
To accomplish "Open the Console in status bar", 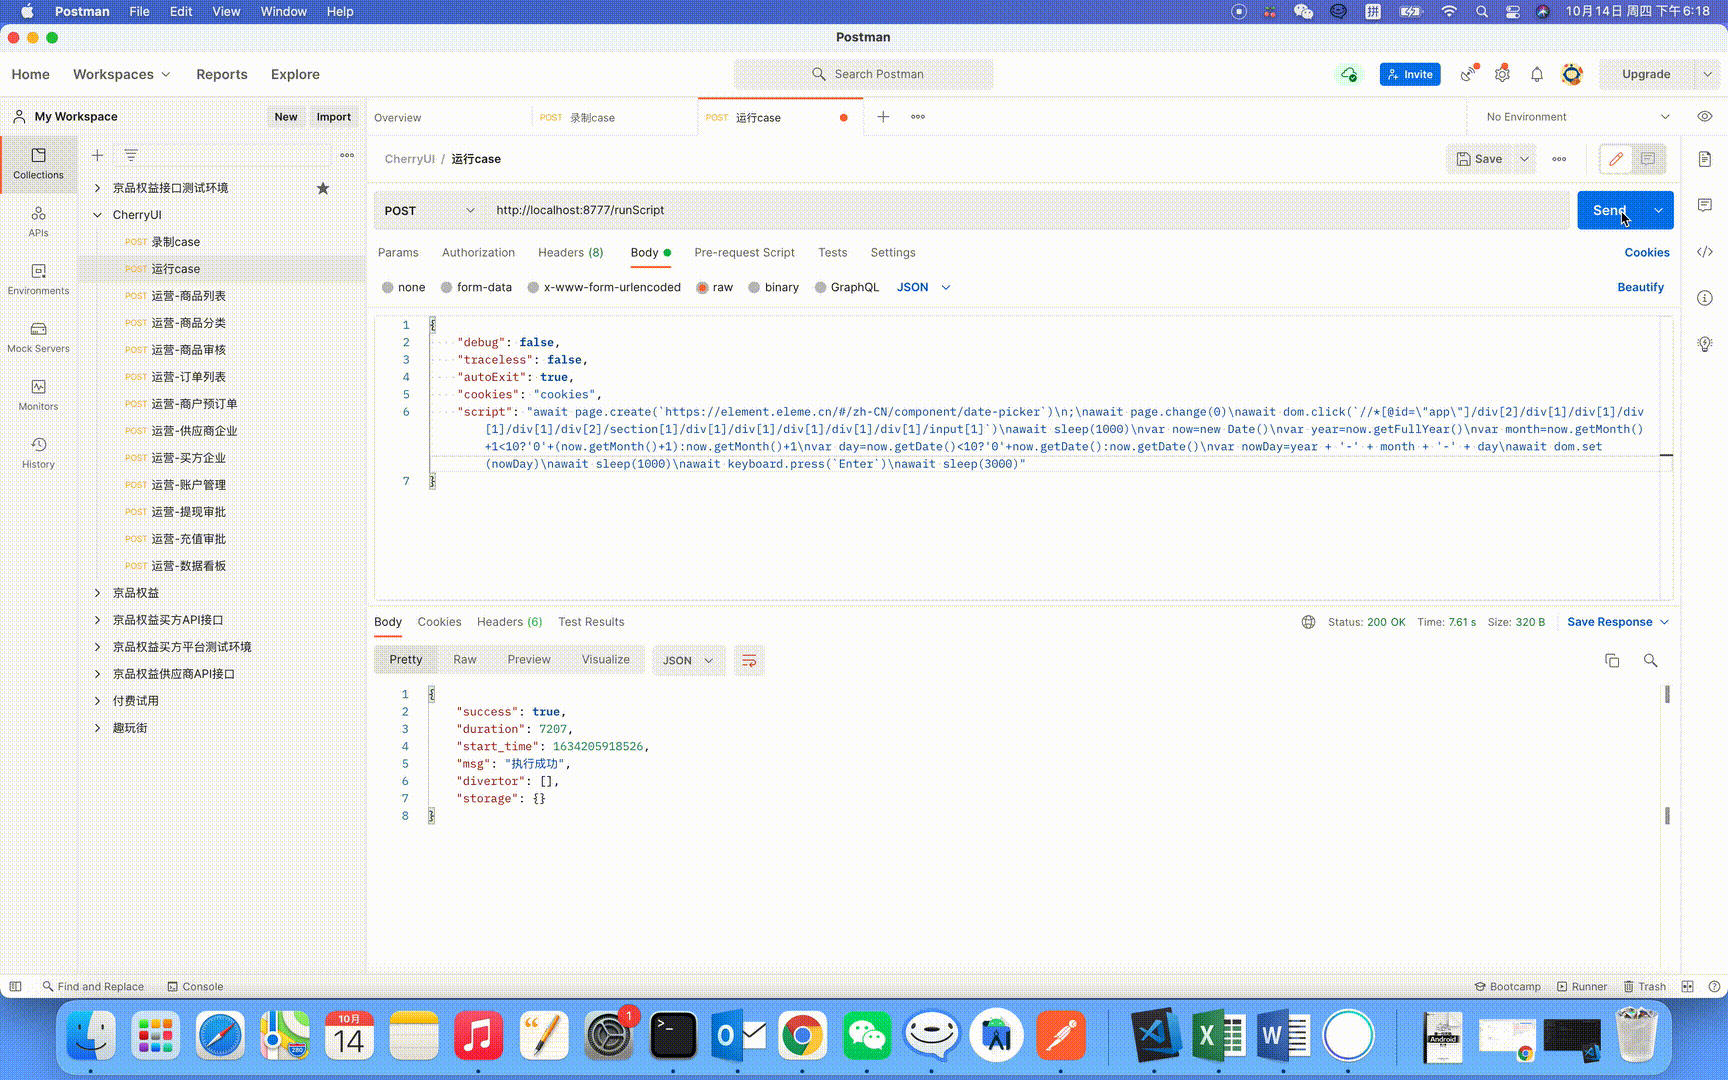I will 195,986.
